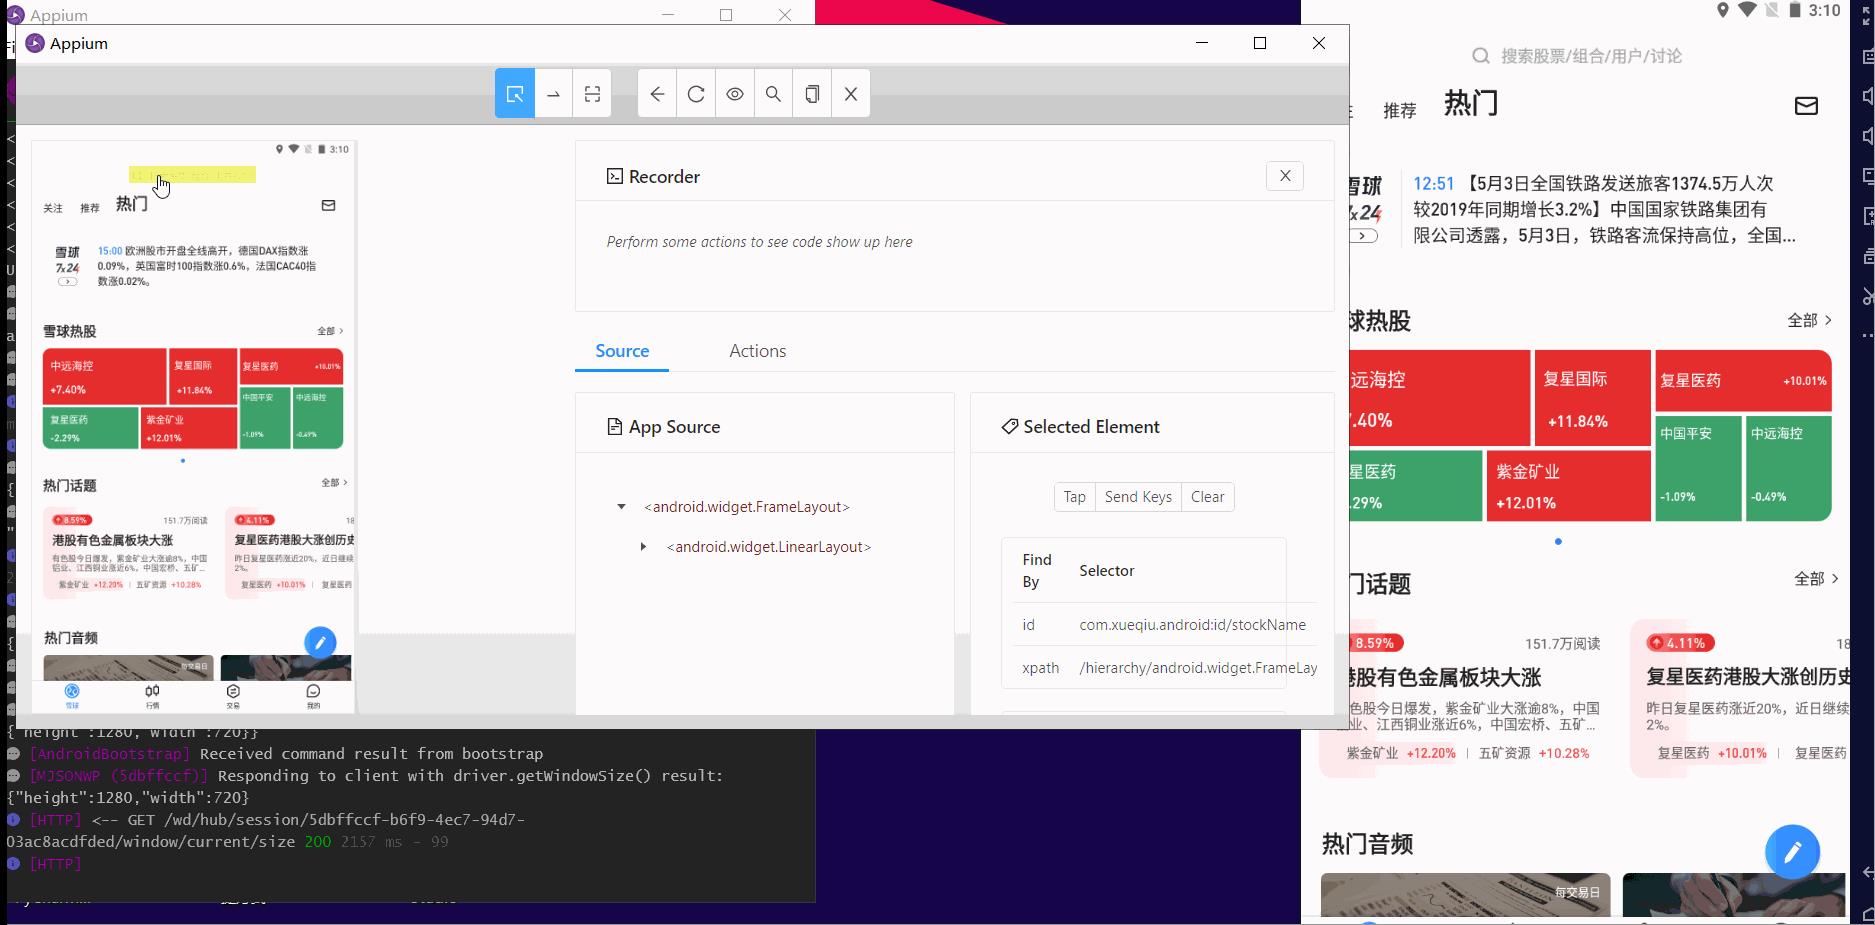
Task: Switch to the Source tab
Action: click(x=622, y=351)
